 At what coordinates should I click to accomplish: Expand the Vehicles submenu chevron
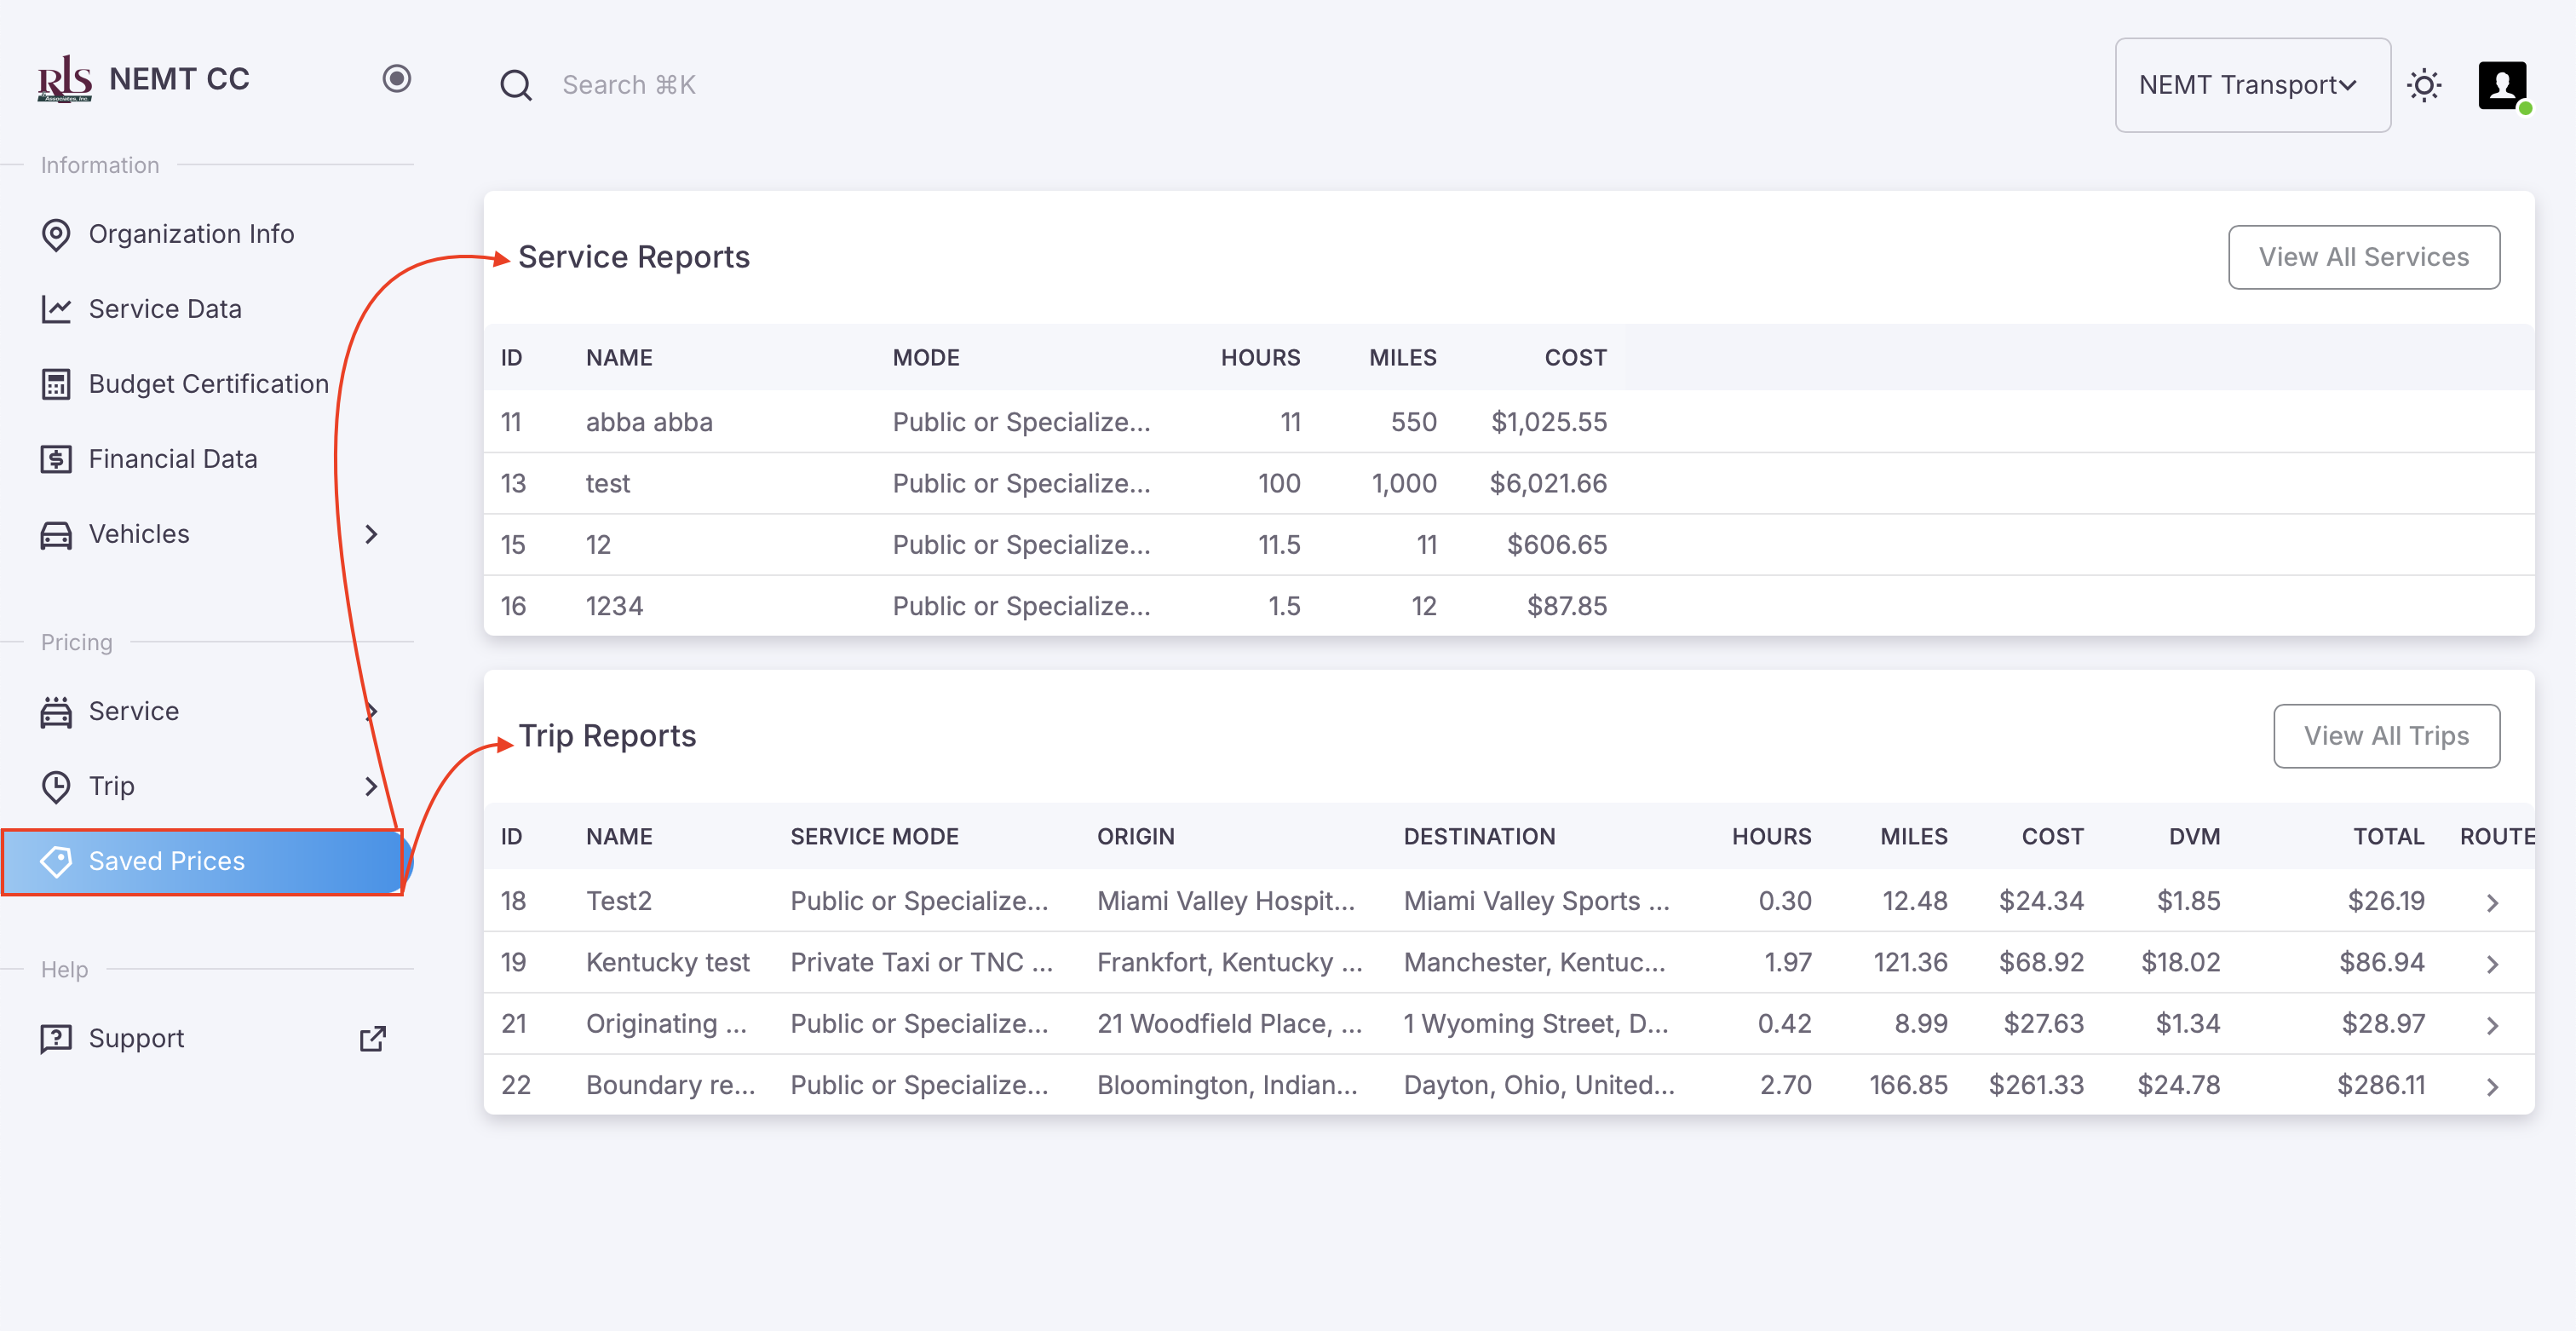coord(371,534)
